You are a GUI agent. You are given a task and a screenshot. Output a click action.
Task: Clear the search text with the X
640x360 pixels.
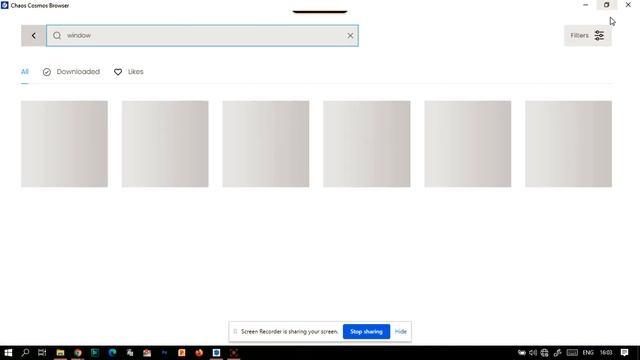350,36
